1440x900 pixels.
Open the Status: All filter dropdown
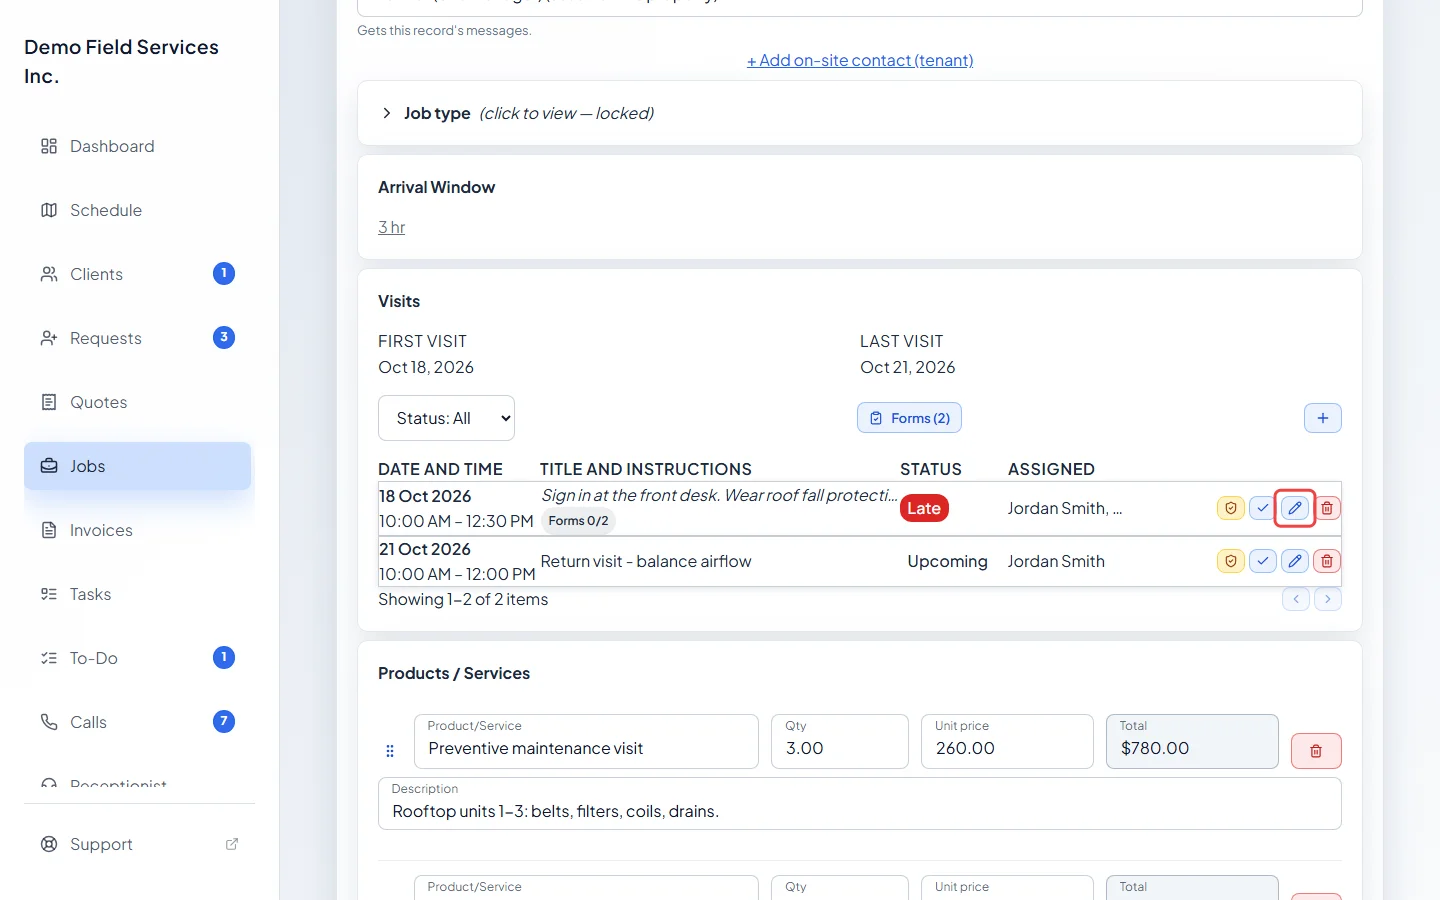click(x=446, y=418)
